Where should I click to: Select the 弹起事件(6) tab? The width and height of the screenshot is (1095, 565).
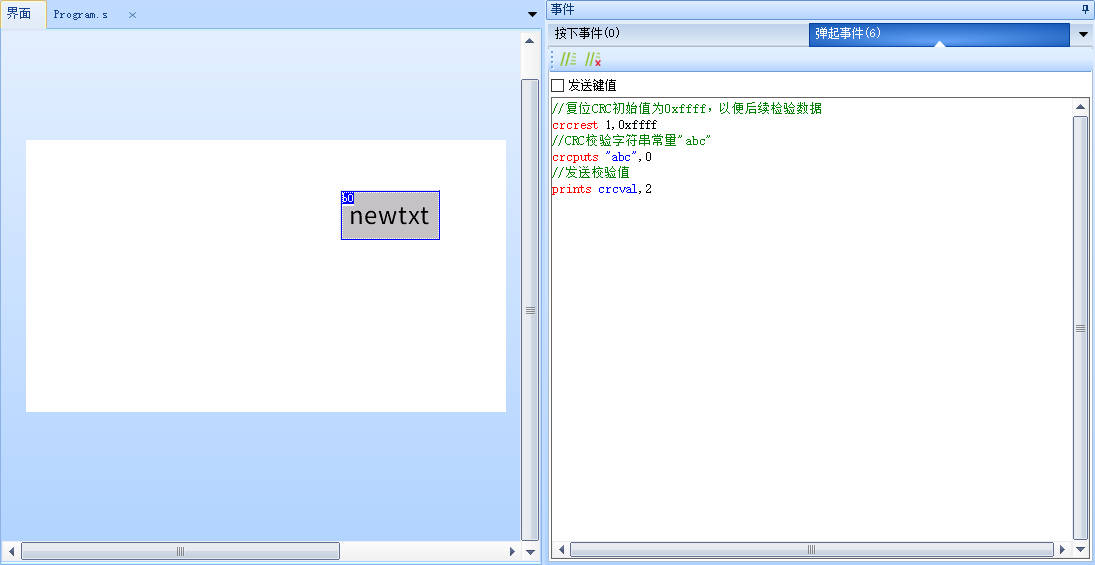click(x=848, y=34)
